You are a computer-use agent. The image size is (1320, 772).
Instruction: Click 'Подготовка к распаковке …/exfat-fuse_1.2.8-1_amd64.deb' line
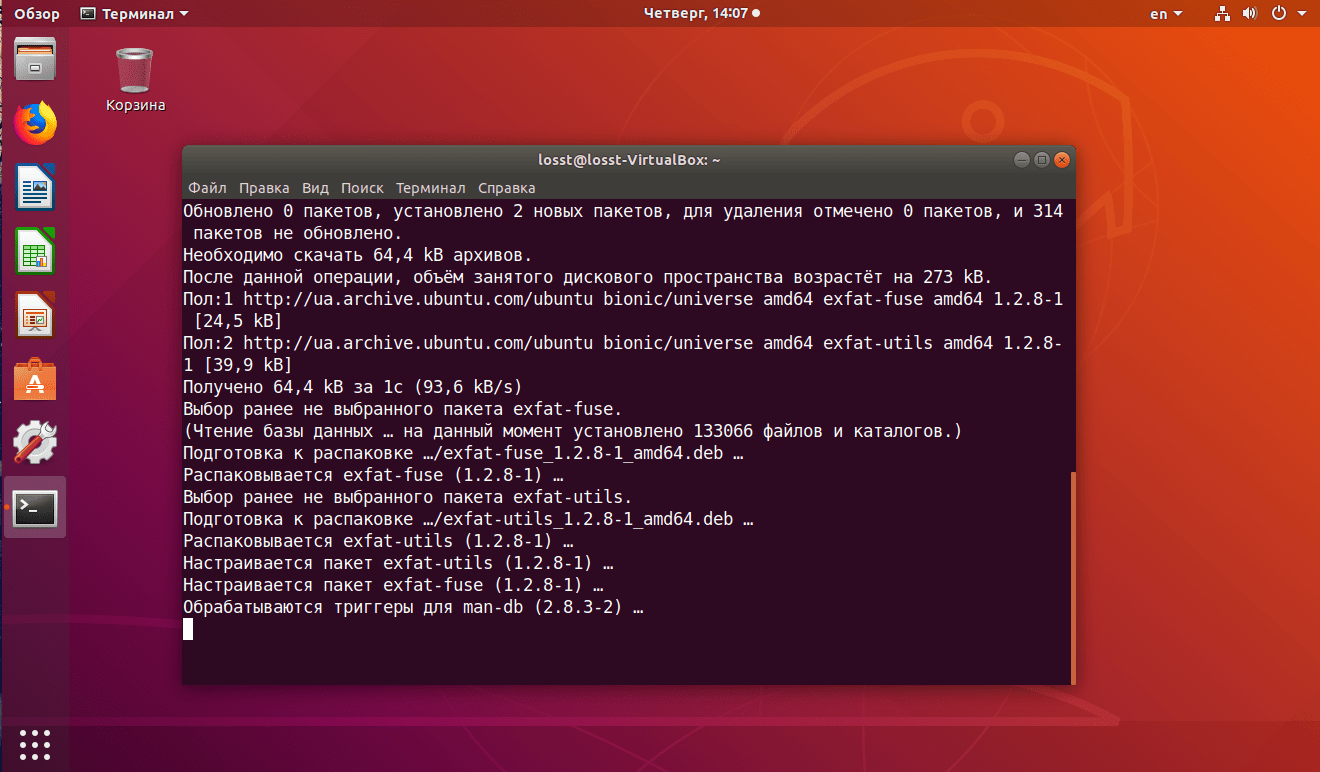[x=463, y=453]
